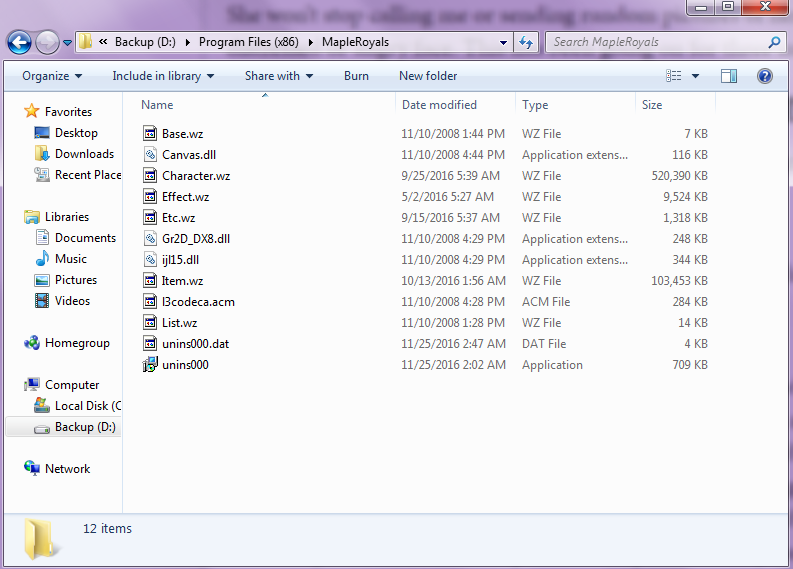Sort files by the Size column
The height and width of the screenshot is (569, 793).
(652, 105)
